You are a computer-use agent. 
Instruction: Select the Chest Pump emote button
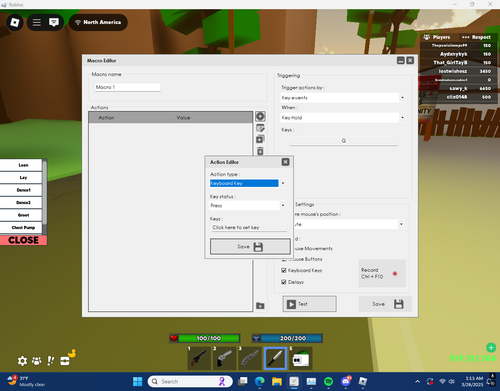coord(21,228)
